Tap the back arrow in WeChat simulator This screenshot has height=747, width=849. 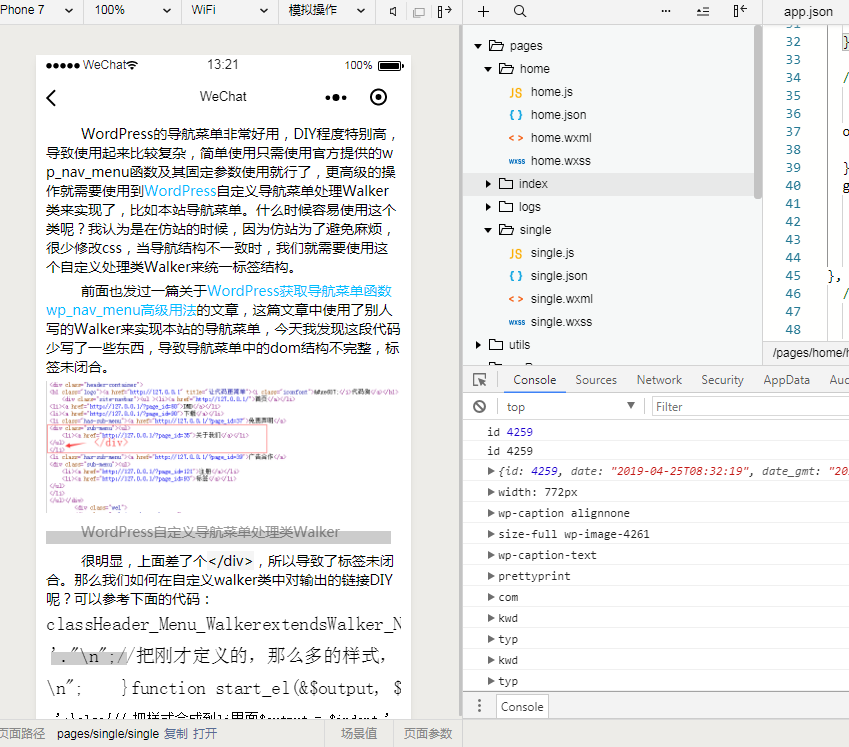pos(51,98)
